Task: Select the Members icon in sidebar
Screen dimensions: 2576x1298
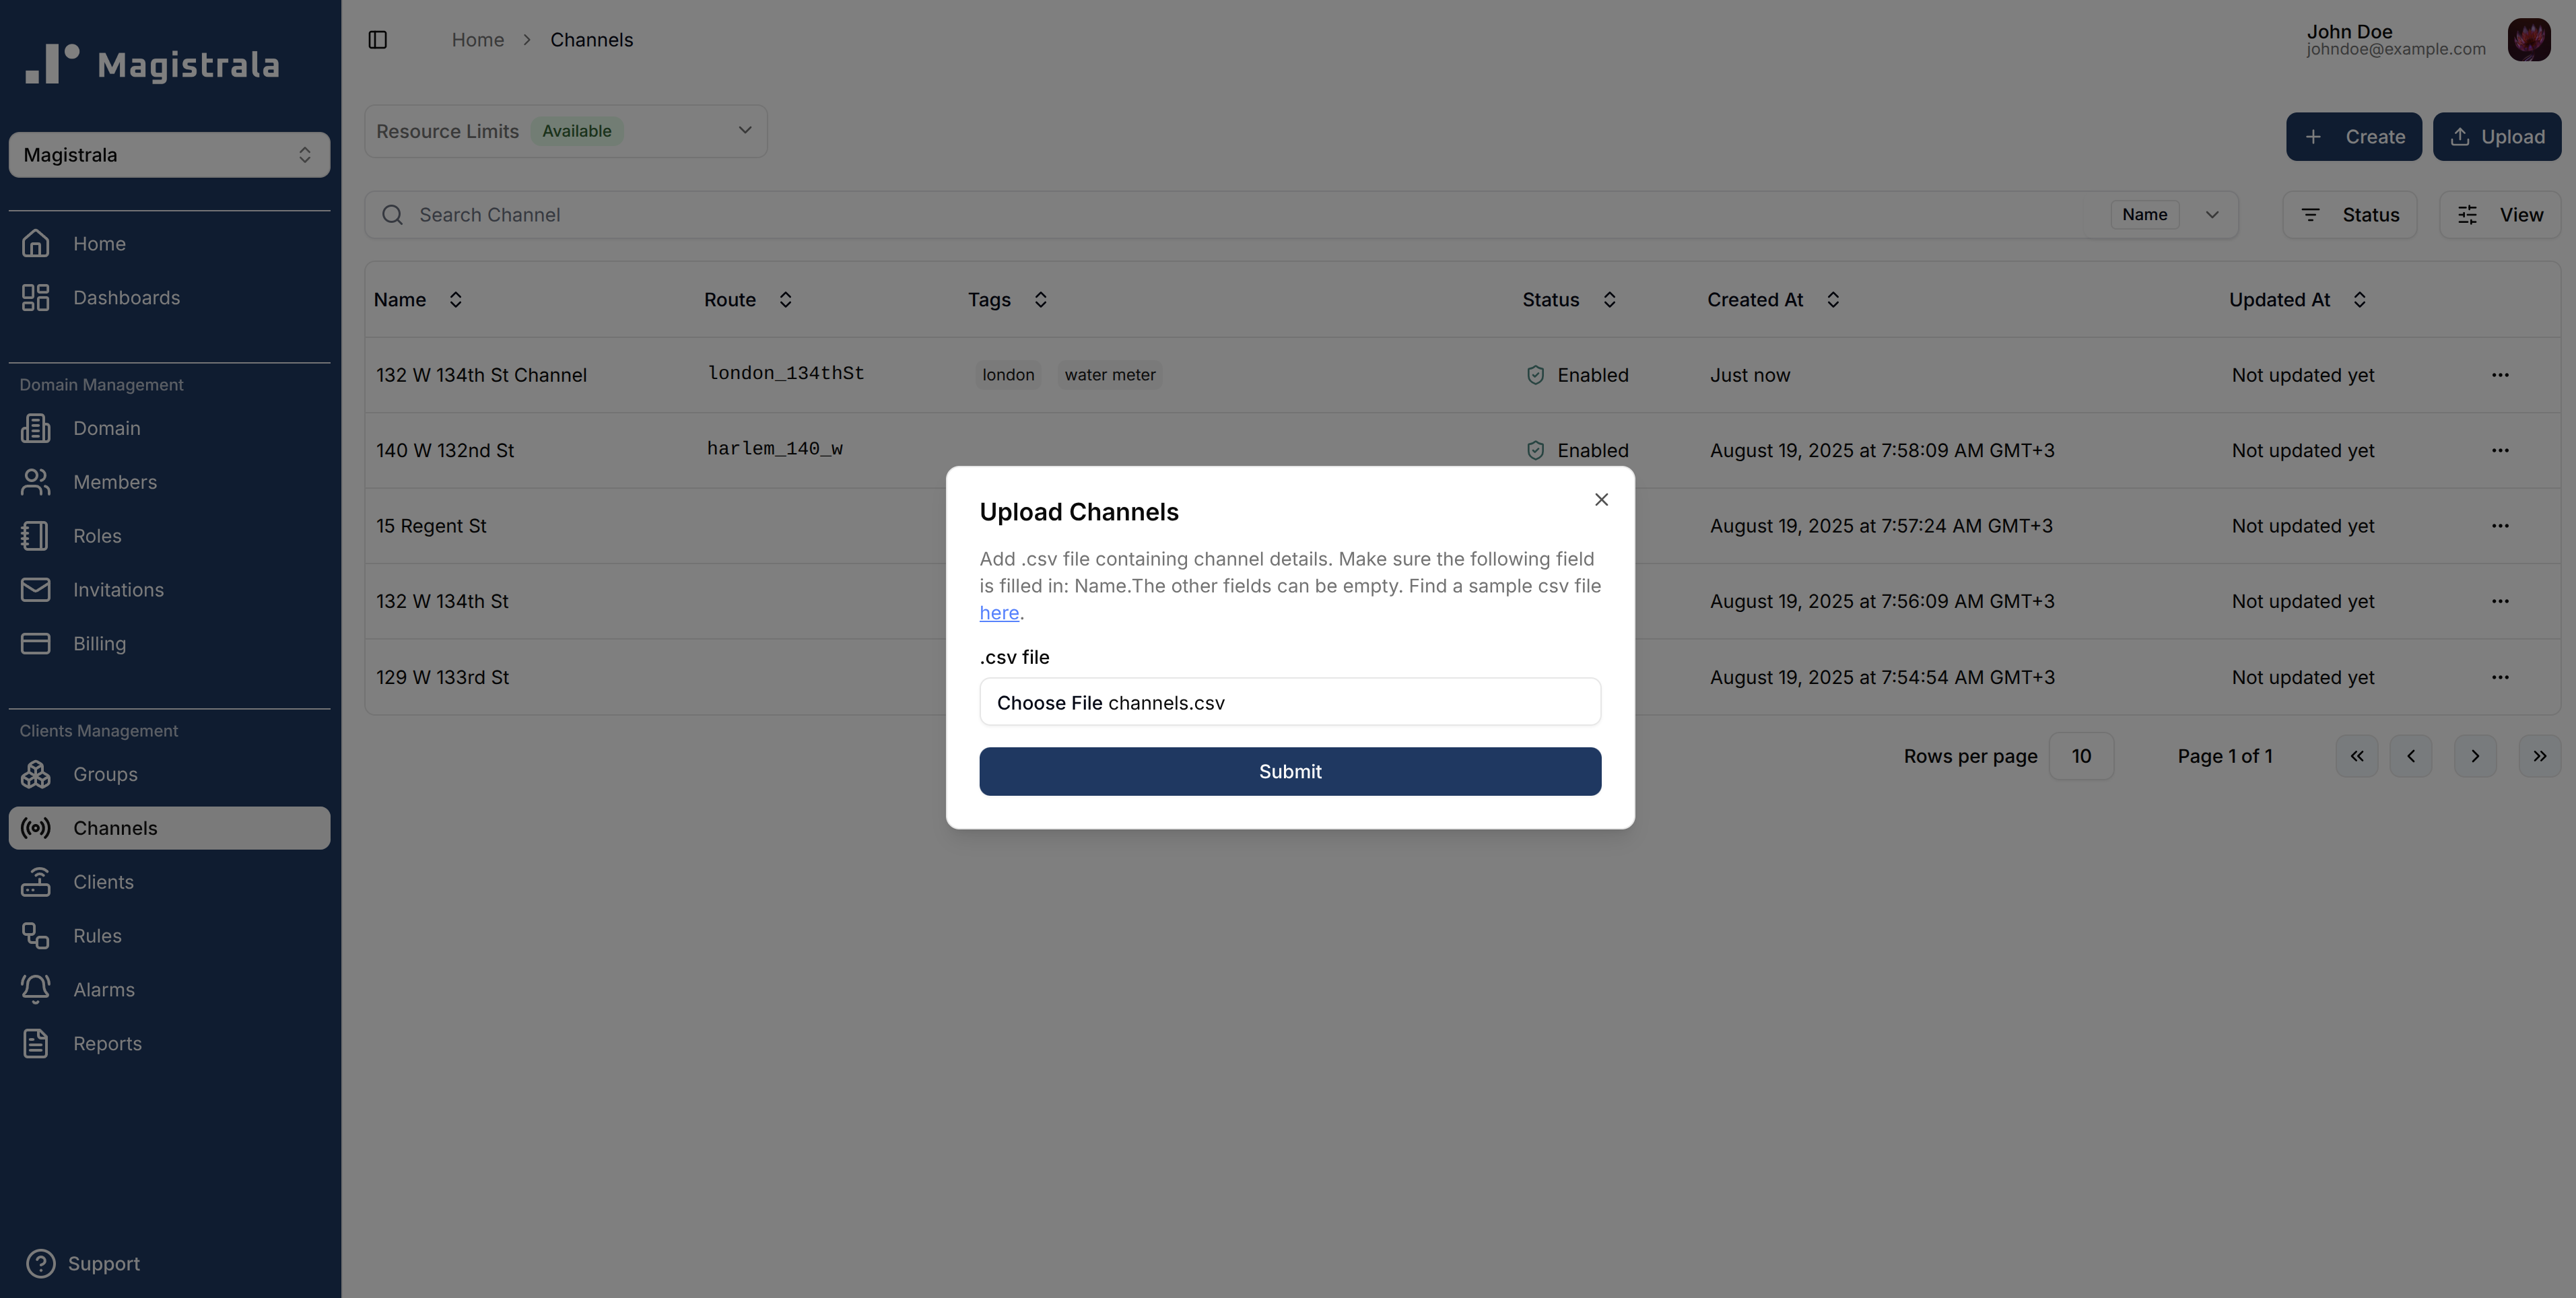Action: 36,481
